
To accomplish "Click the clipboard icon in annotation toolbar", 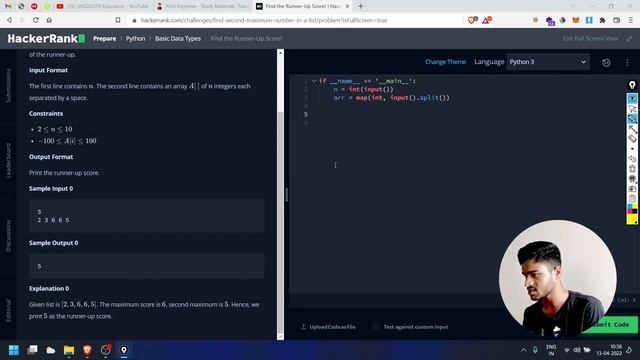I will tap(632, 198).
